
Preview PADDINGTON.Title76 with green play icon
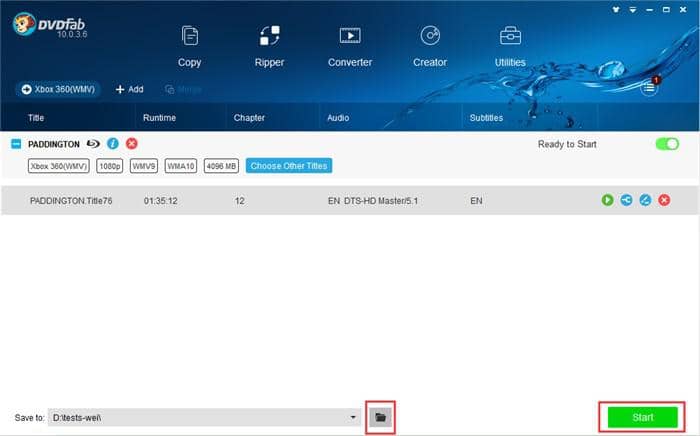click(x=608, y=200)
